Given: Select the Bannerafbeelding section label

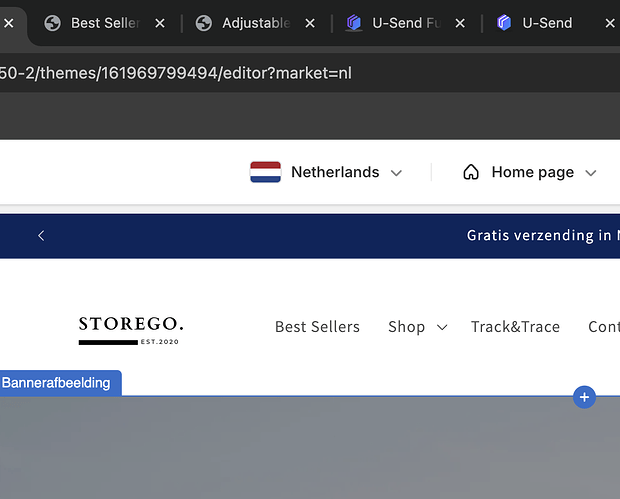Looking at the screenshot, I should coord(57,383).
